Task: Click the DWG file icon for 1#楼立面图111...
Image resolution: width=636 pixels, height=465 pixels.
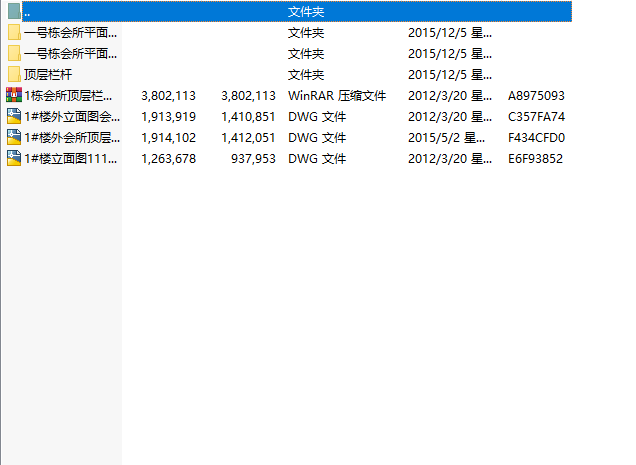Action: 14,159
